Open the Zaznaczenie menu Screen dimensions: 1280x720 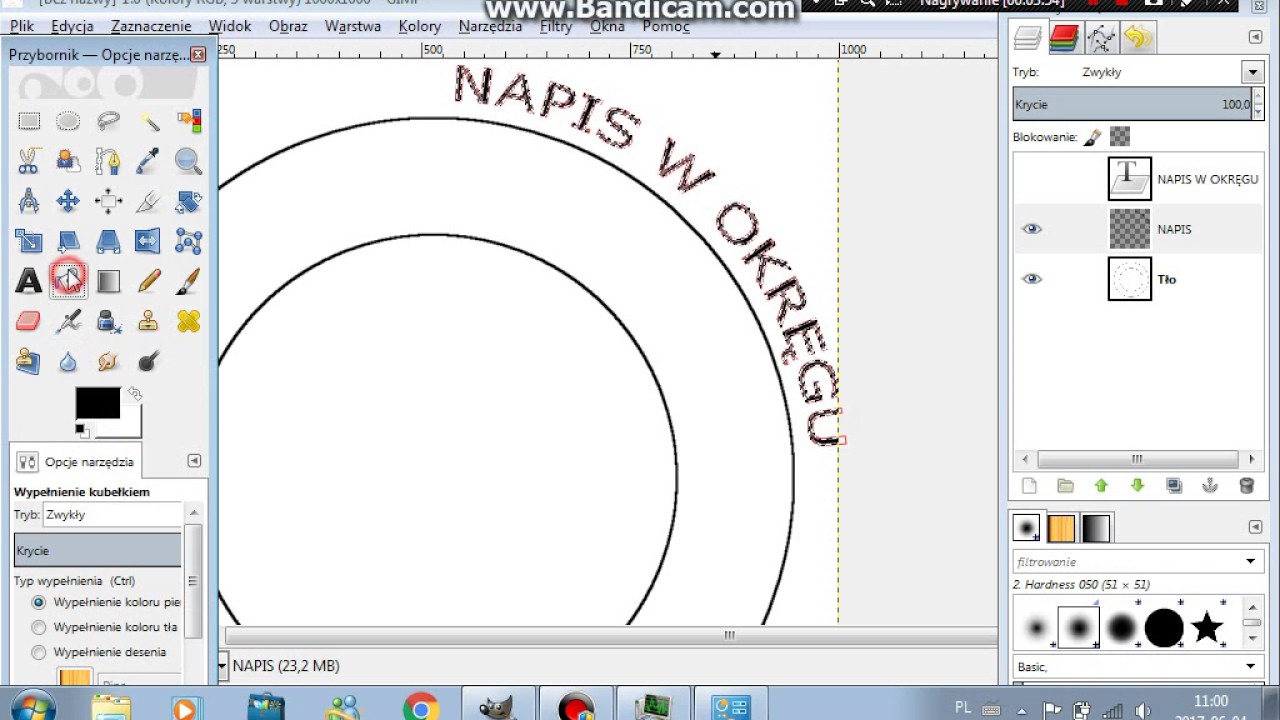(x=151, y=26)
